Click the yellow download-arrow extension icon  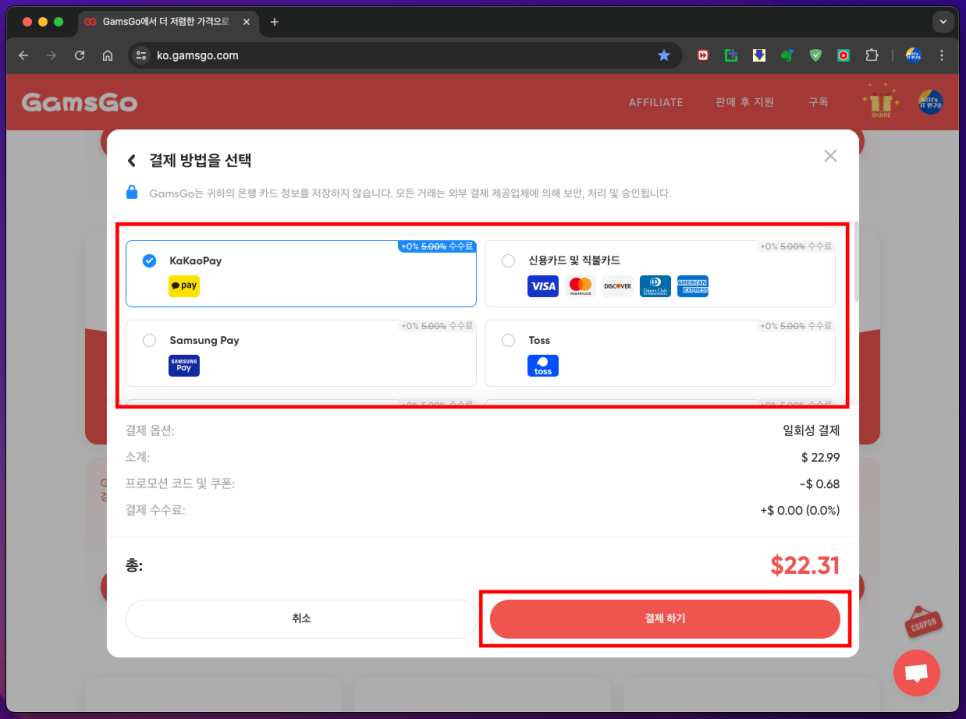(x=759, y=55)
